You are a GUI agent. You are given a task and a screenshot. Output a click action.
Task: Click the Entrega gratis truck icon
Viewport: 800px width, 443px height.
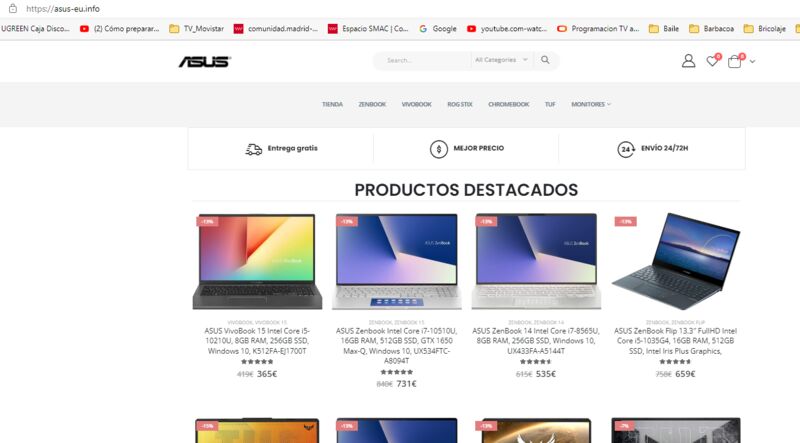pos(254,149)
